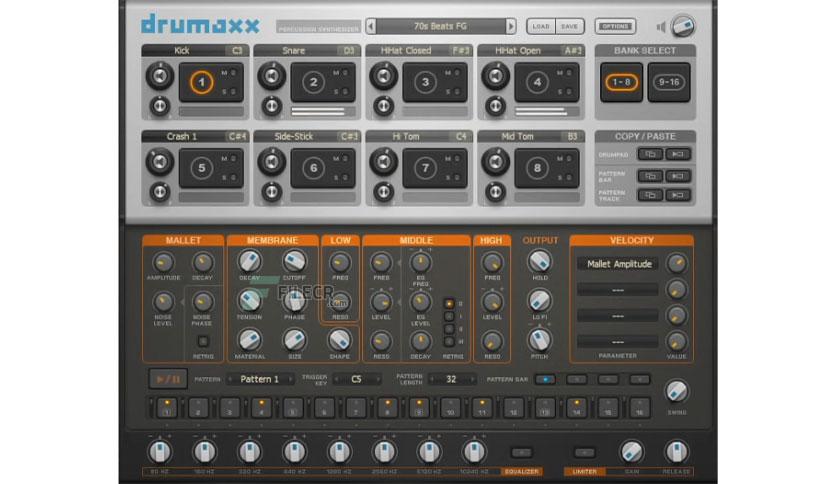836x484 pixels.
Task: Switch to bank 9-16
Action: pos(669,83)
